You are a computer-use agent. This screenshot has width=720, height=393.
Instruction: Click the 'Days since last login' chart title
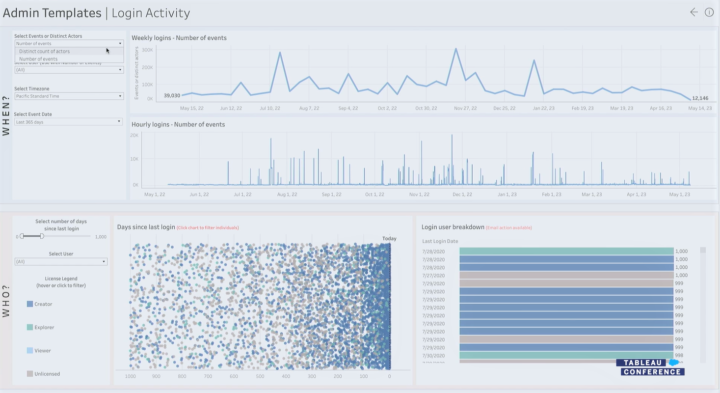click(x=146, y=227)
